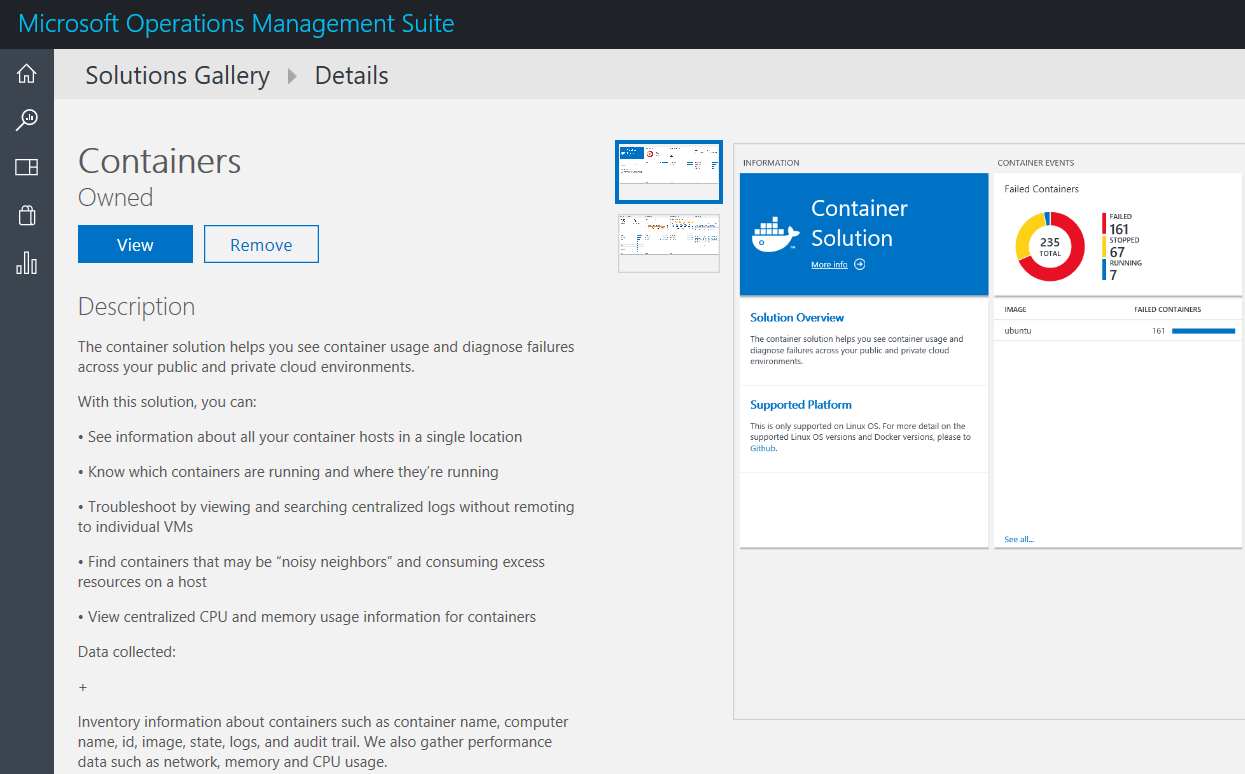The height and width of the screenshot is (774, 1245).
Task: Open Solutions Gallery from the breadcrumb
Action: (x=177, y=75)
